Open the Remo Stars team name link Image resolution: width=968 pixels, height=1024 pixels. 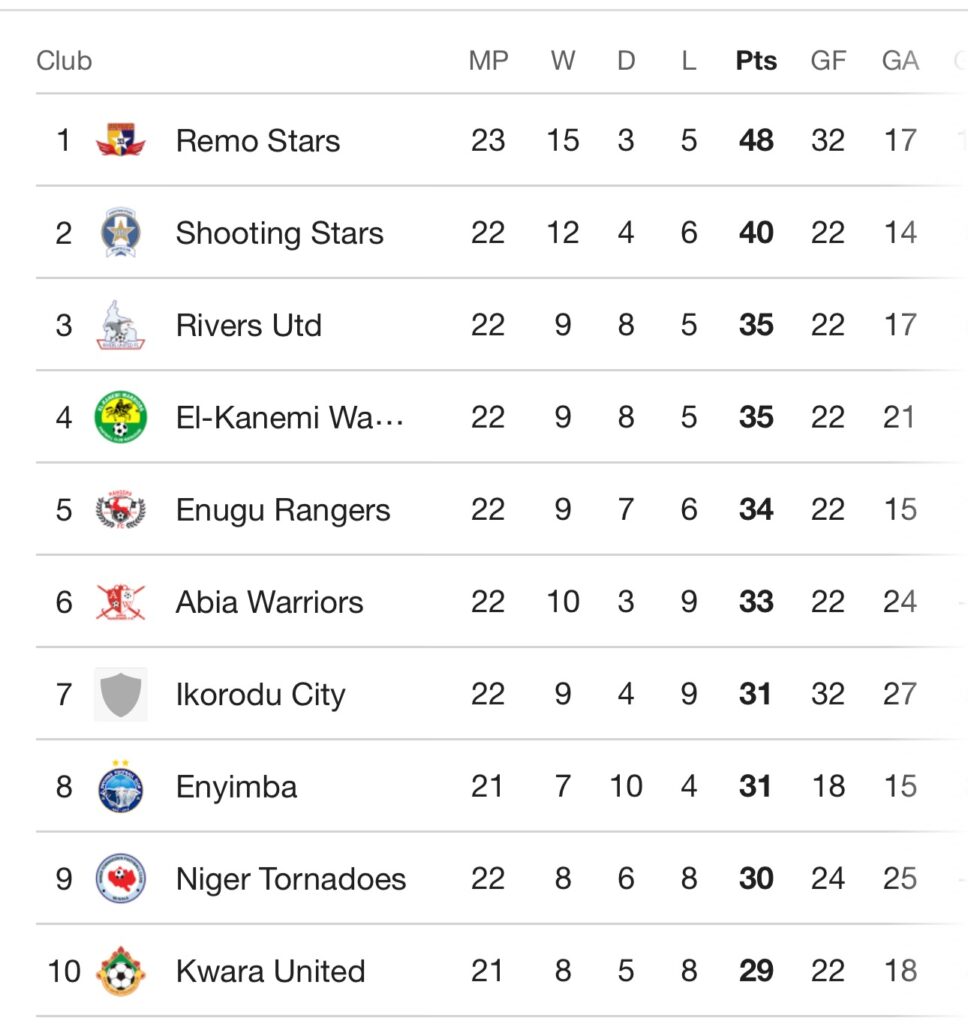pyautogui.click(x=258, y=141)
